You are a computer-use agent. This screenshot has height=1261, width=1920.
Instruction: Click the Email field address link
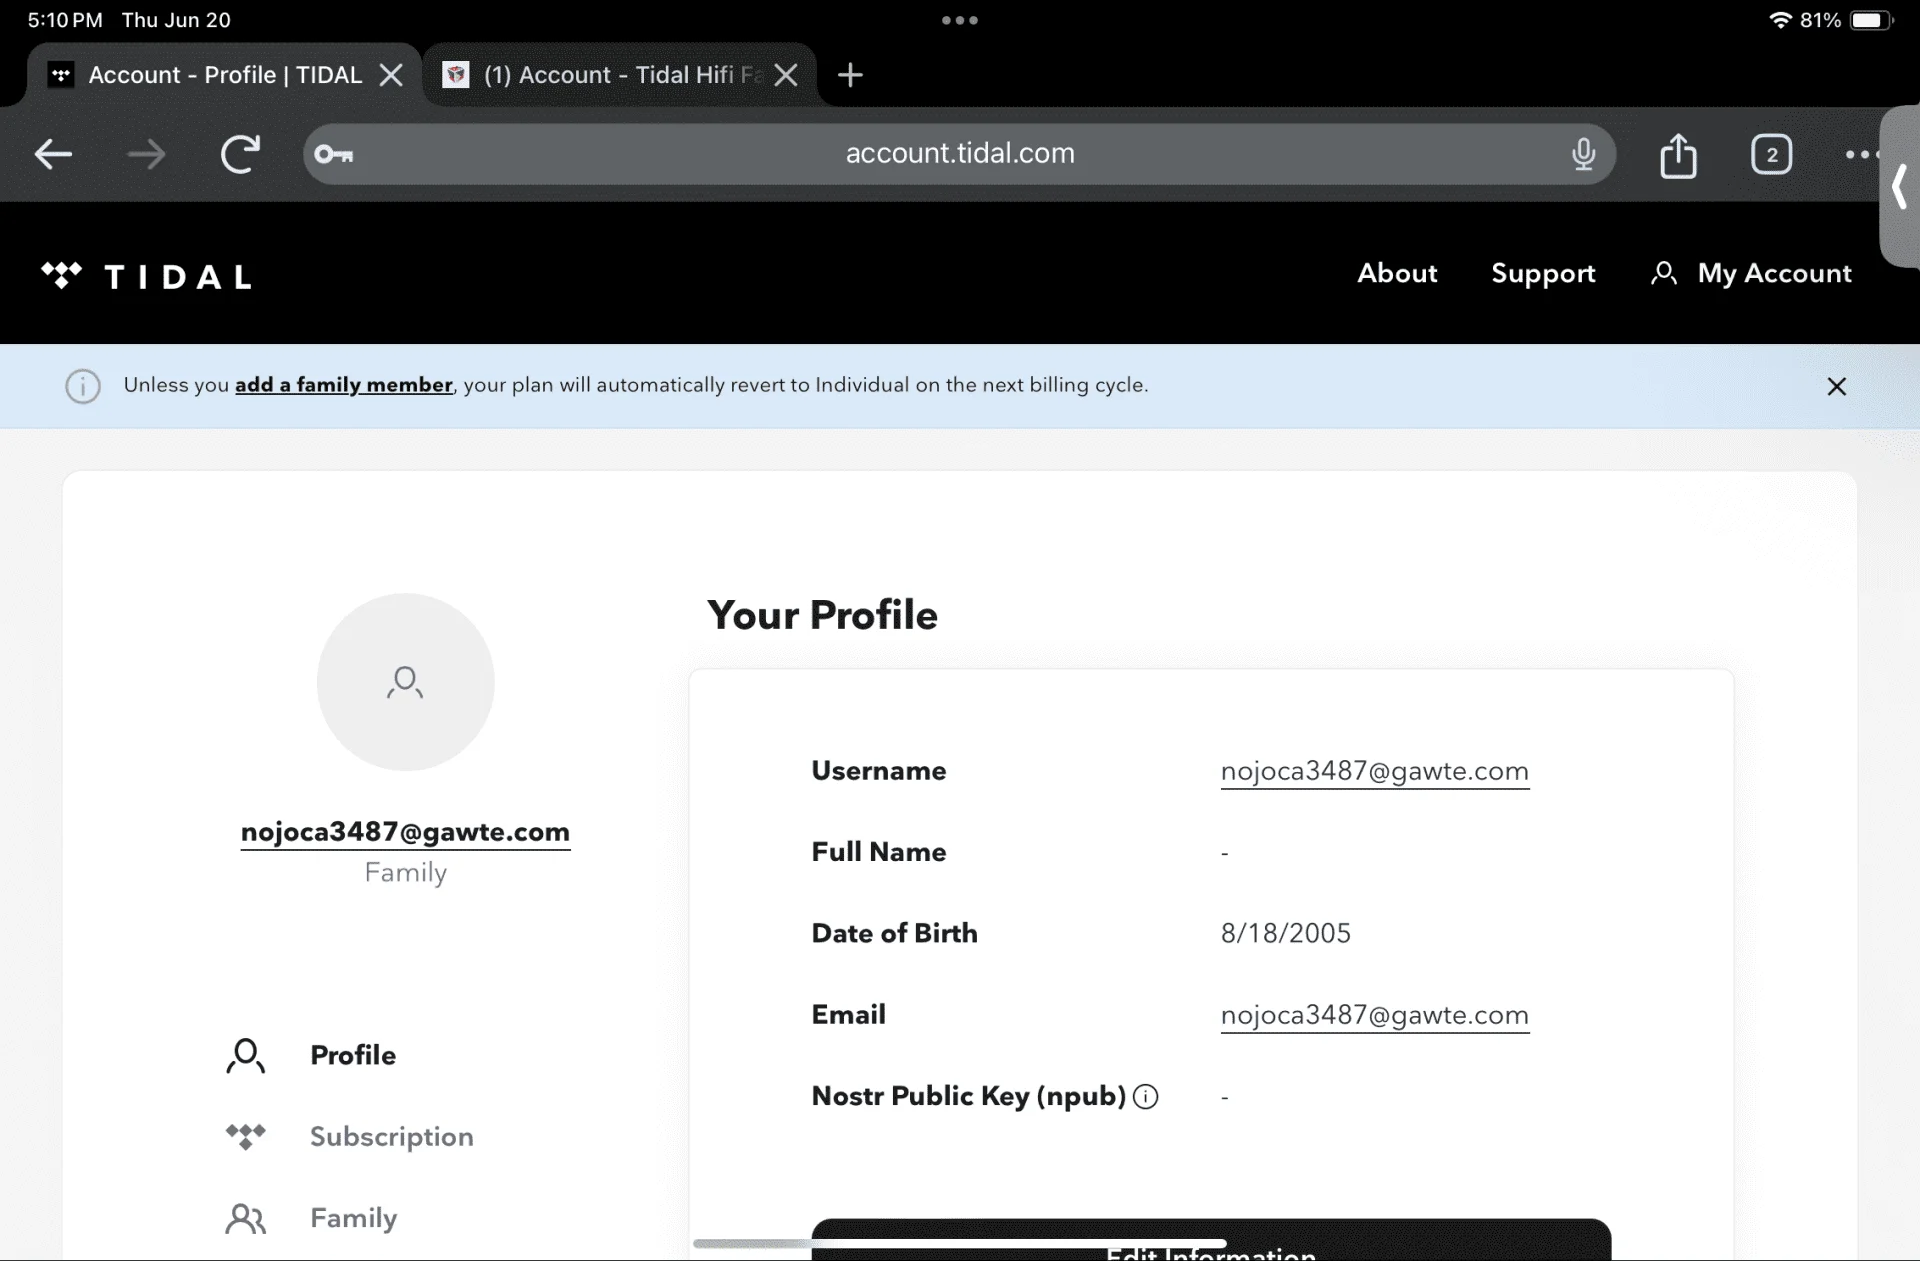tap(1374, 1015)
